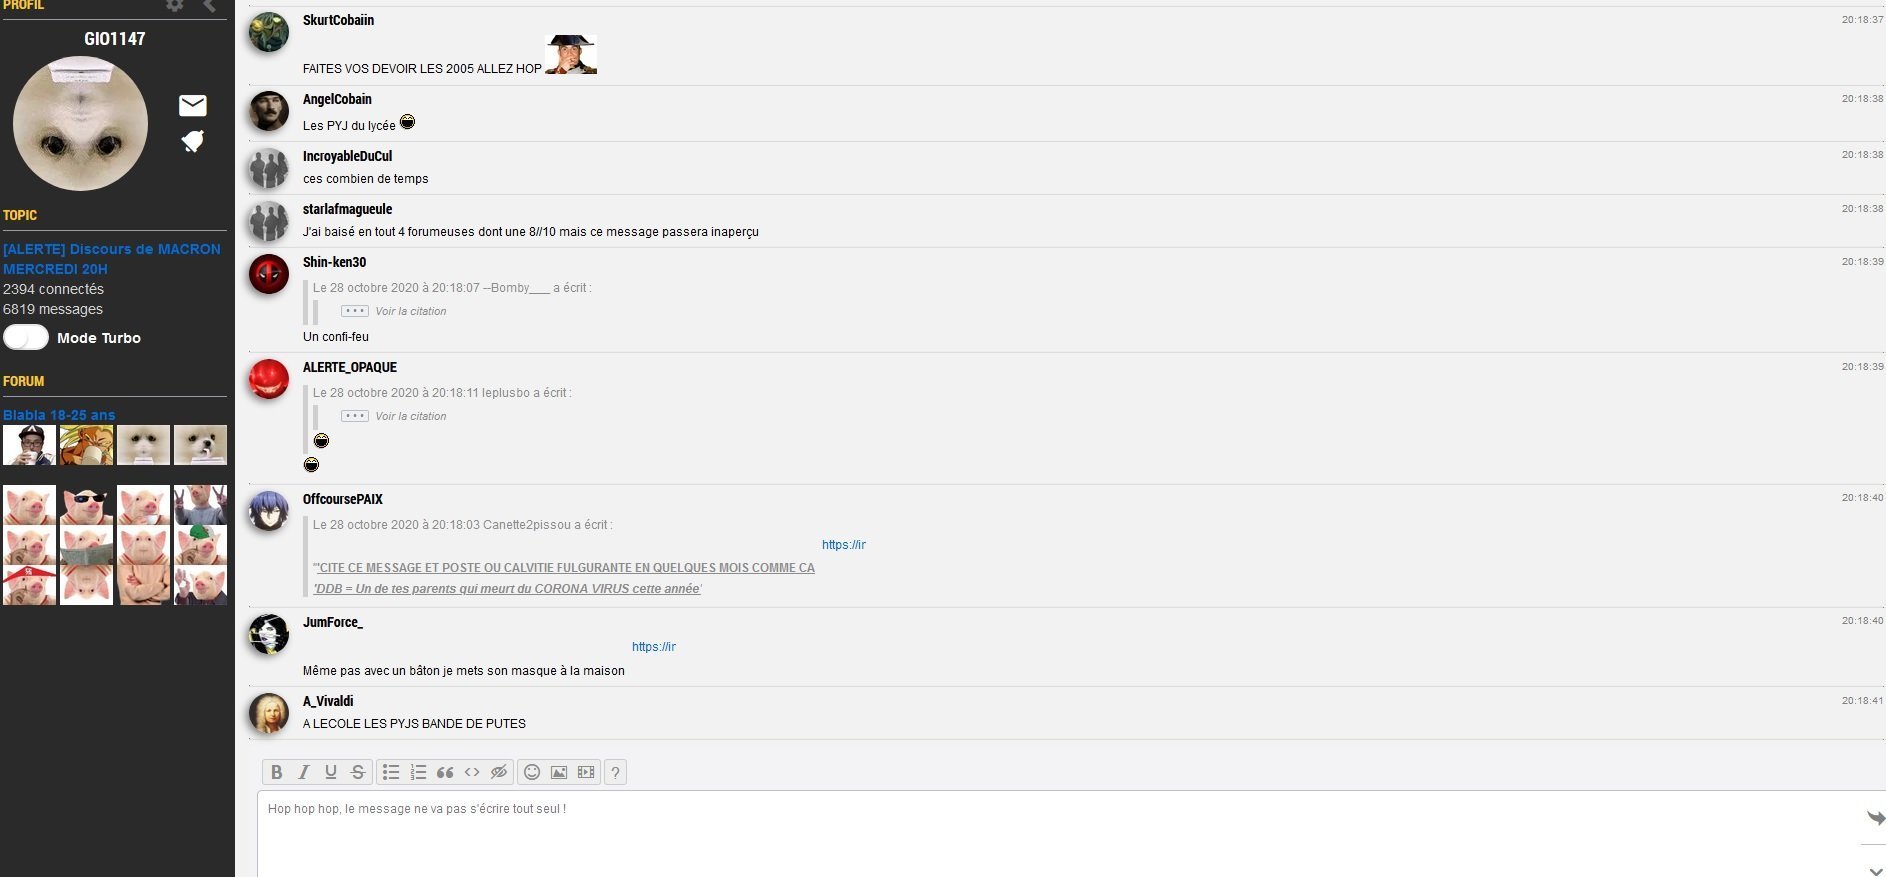Open the smiley picker
The width and height of the screenshot is (1886, 877).
click(532, 772)
